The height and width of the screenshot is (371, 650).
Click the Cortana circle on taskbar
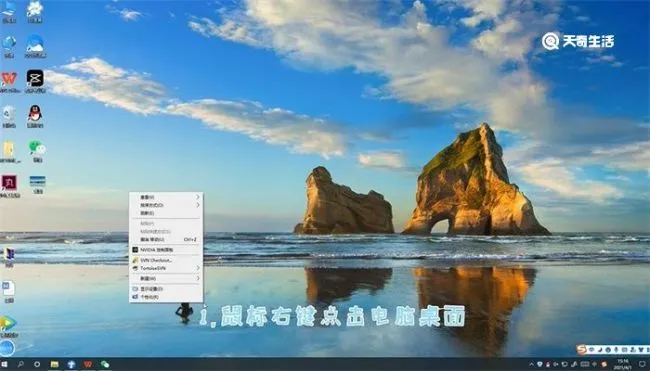37,364
